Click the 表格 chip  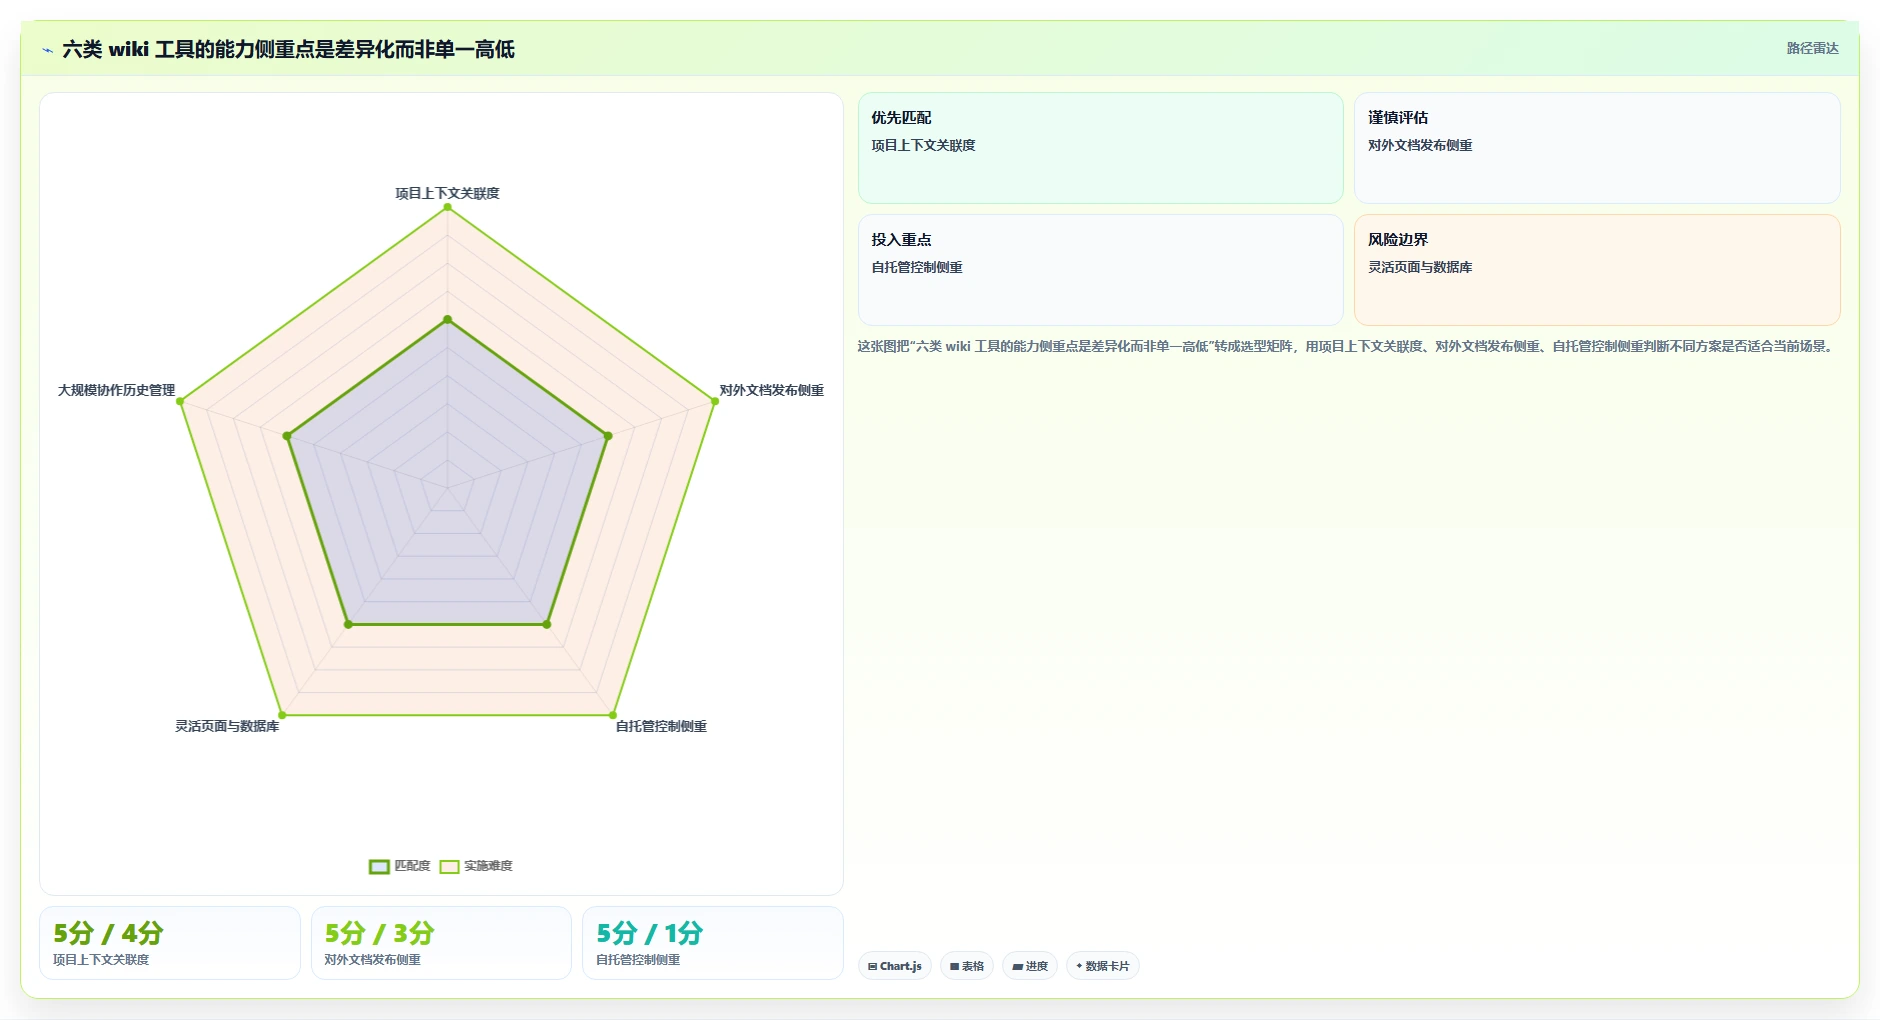click(x=967, y=966)
